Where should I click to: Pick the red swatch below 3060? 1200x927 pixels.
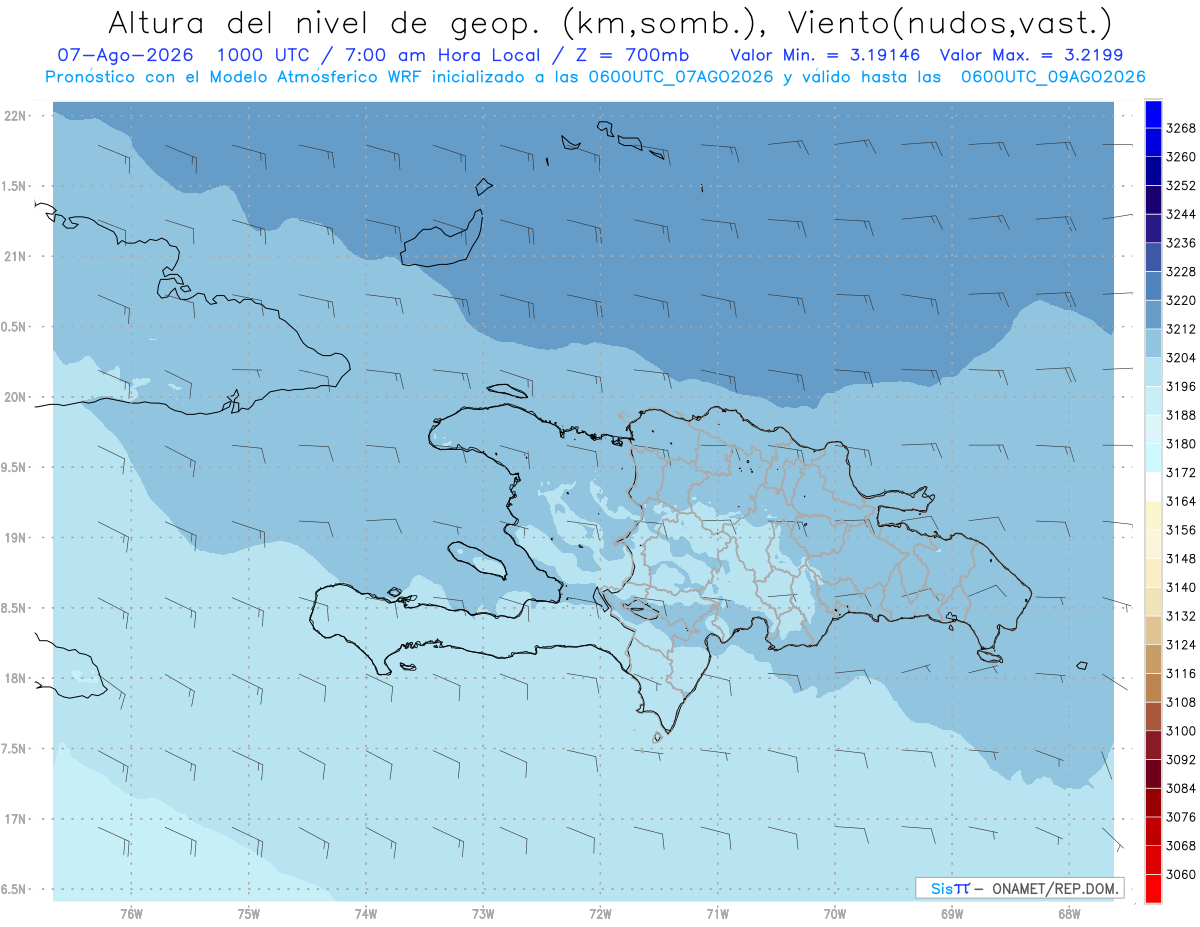pyautogui.click(x=1153, y=888)
